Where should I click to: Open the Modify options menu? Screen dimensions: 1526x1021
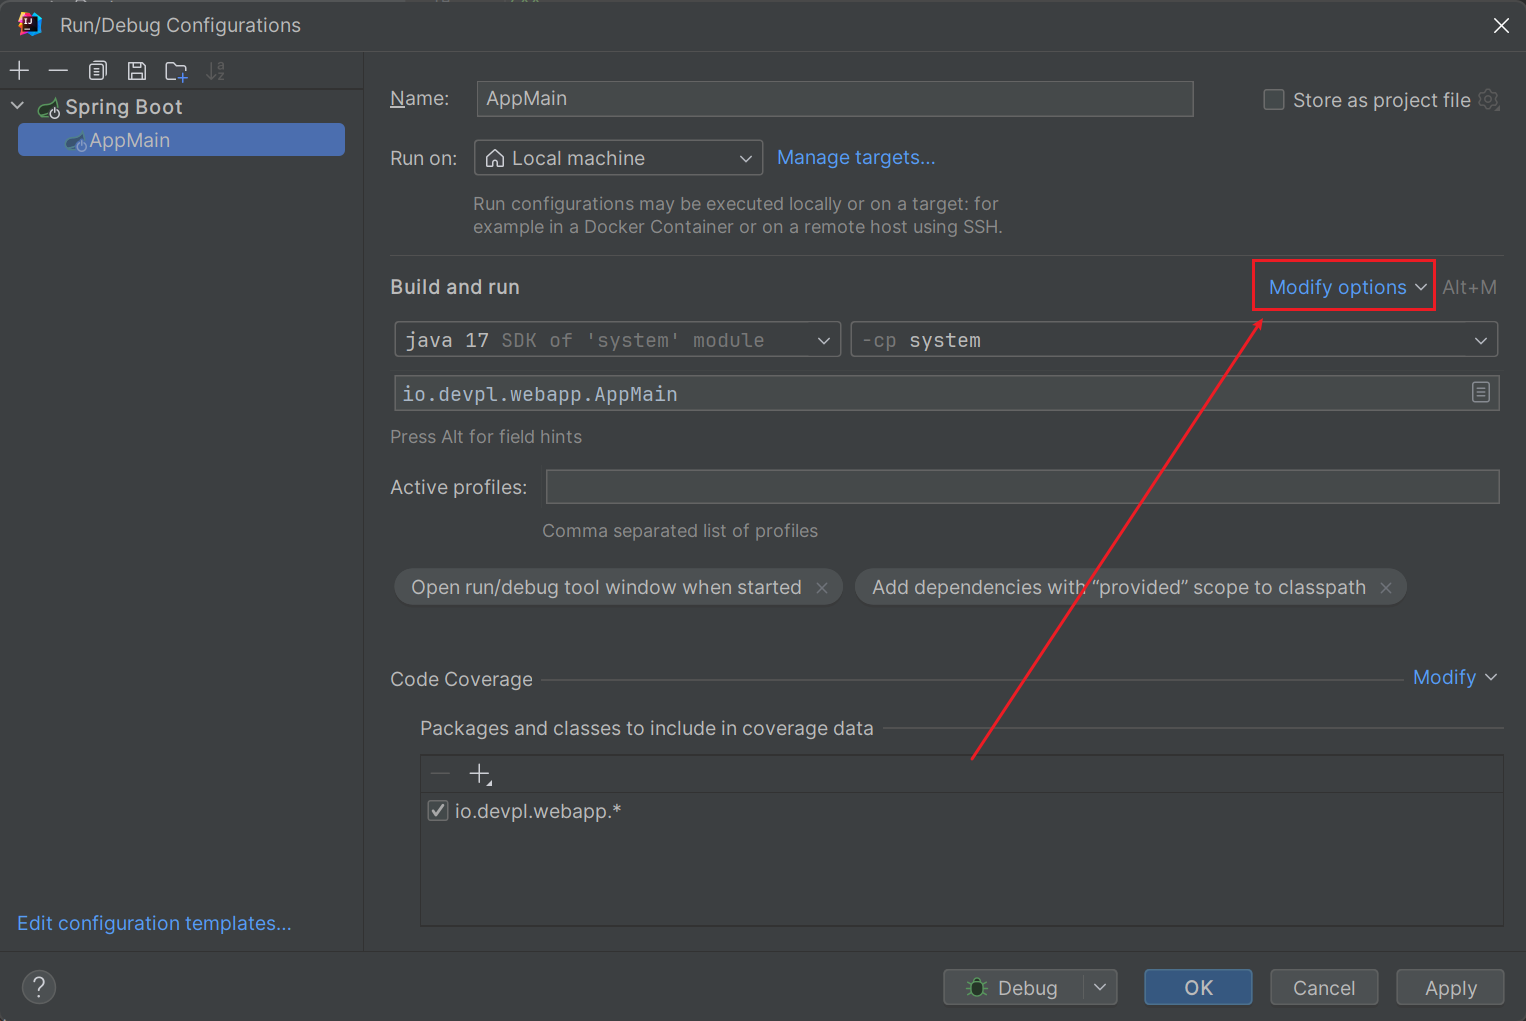(1346, 287)
